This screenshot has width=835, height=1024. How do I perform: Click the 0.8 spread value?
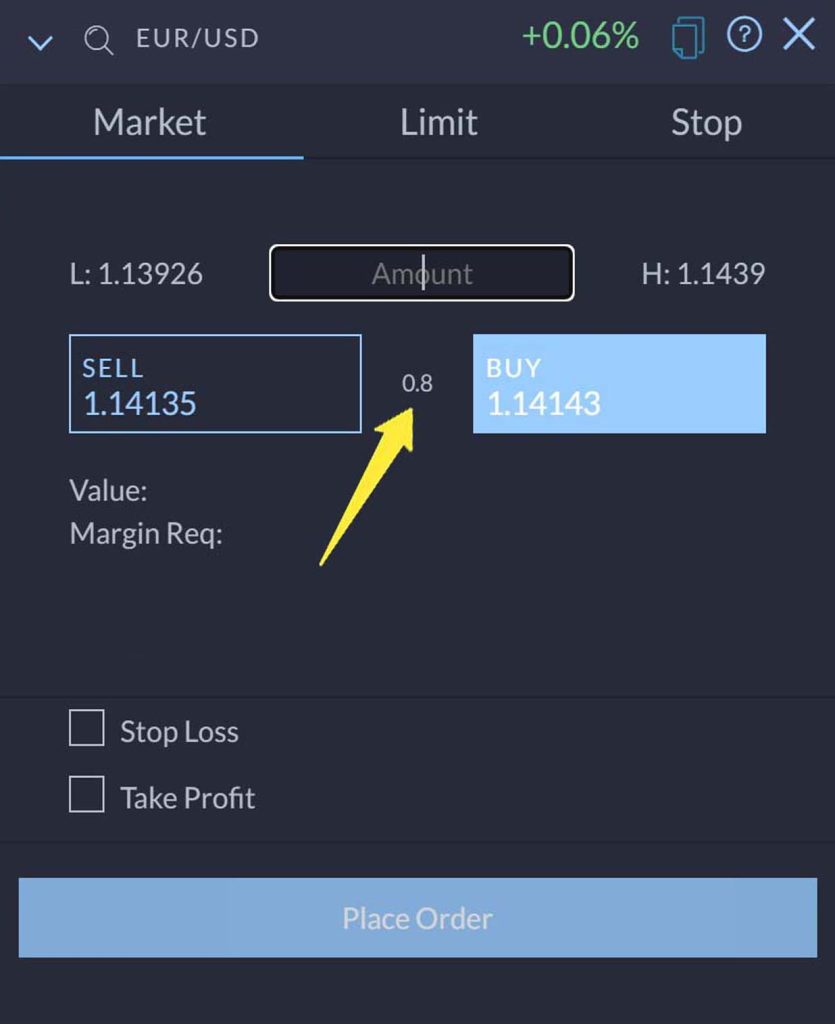(417, 383)
